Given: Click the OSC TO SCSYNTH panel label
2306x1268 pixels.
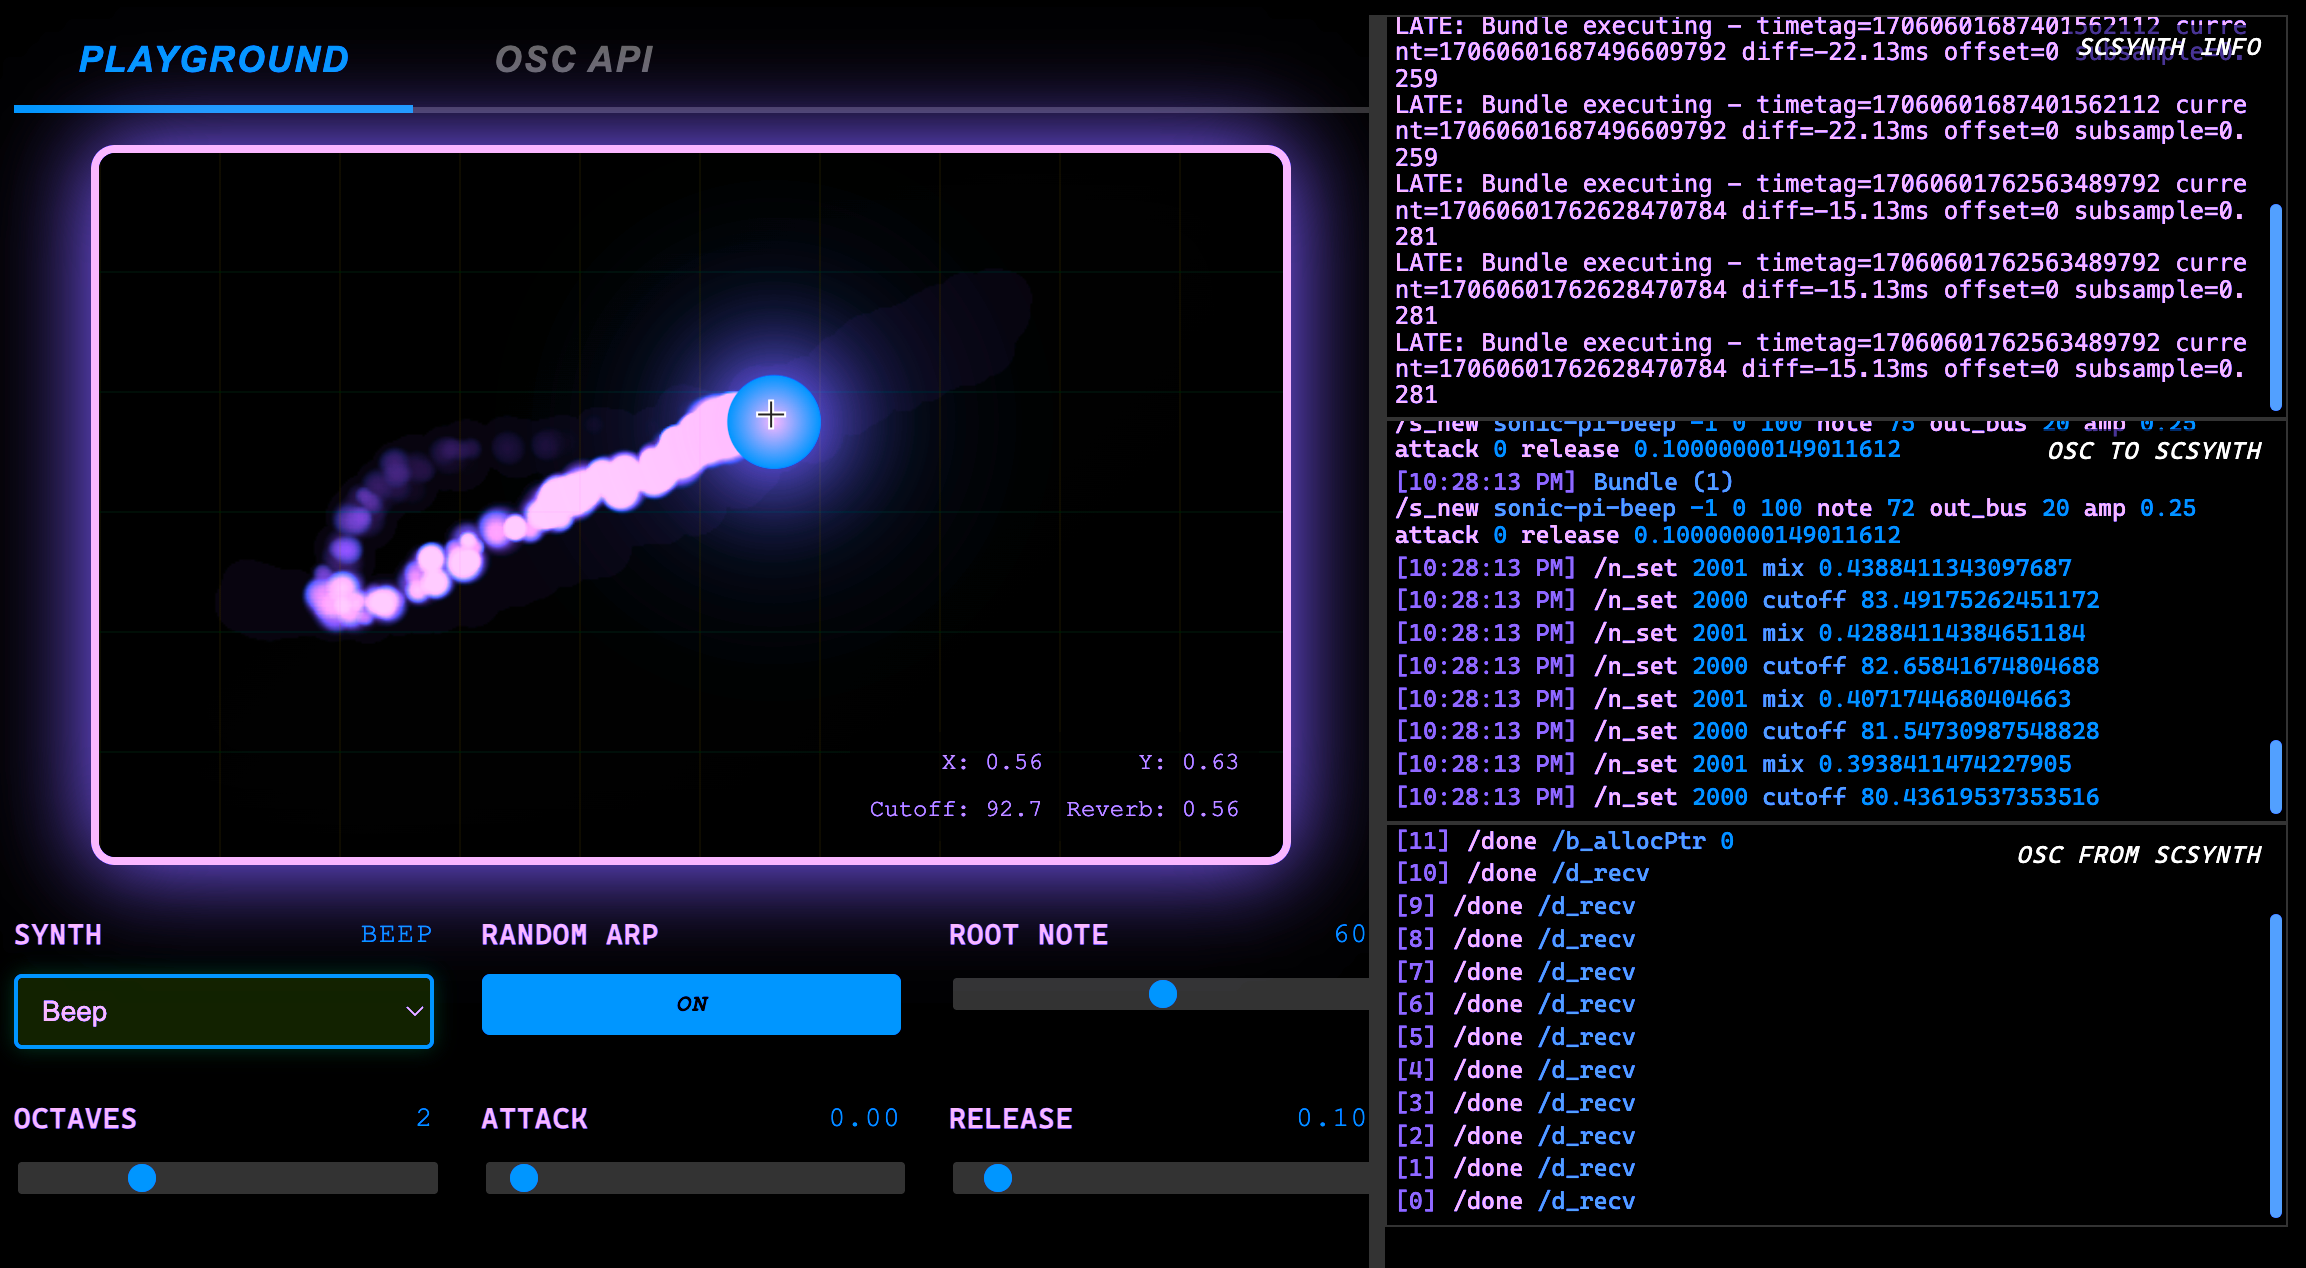Looking at the screenshot, I should coord(2153,451).
